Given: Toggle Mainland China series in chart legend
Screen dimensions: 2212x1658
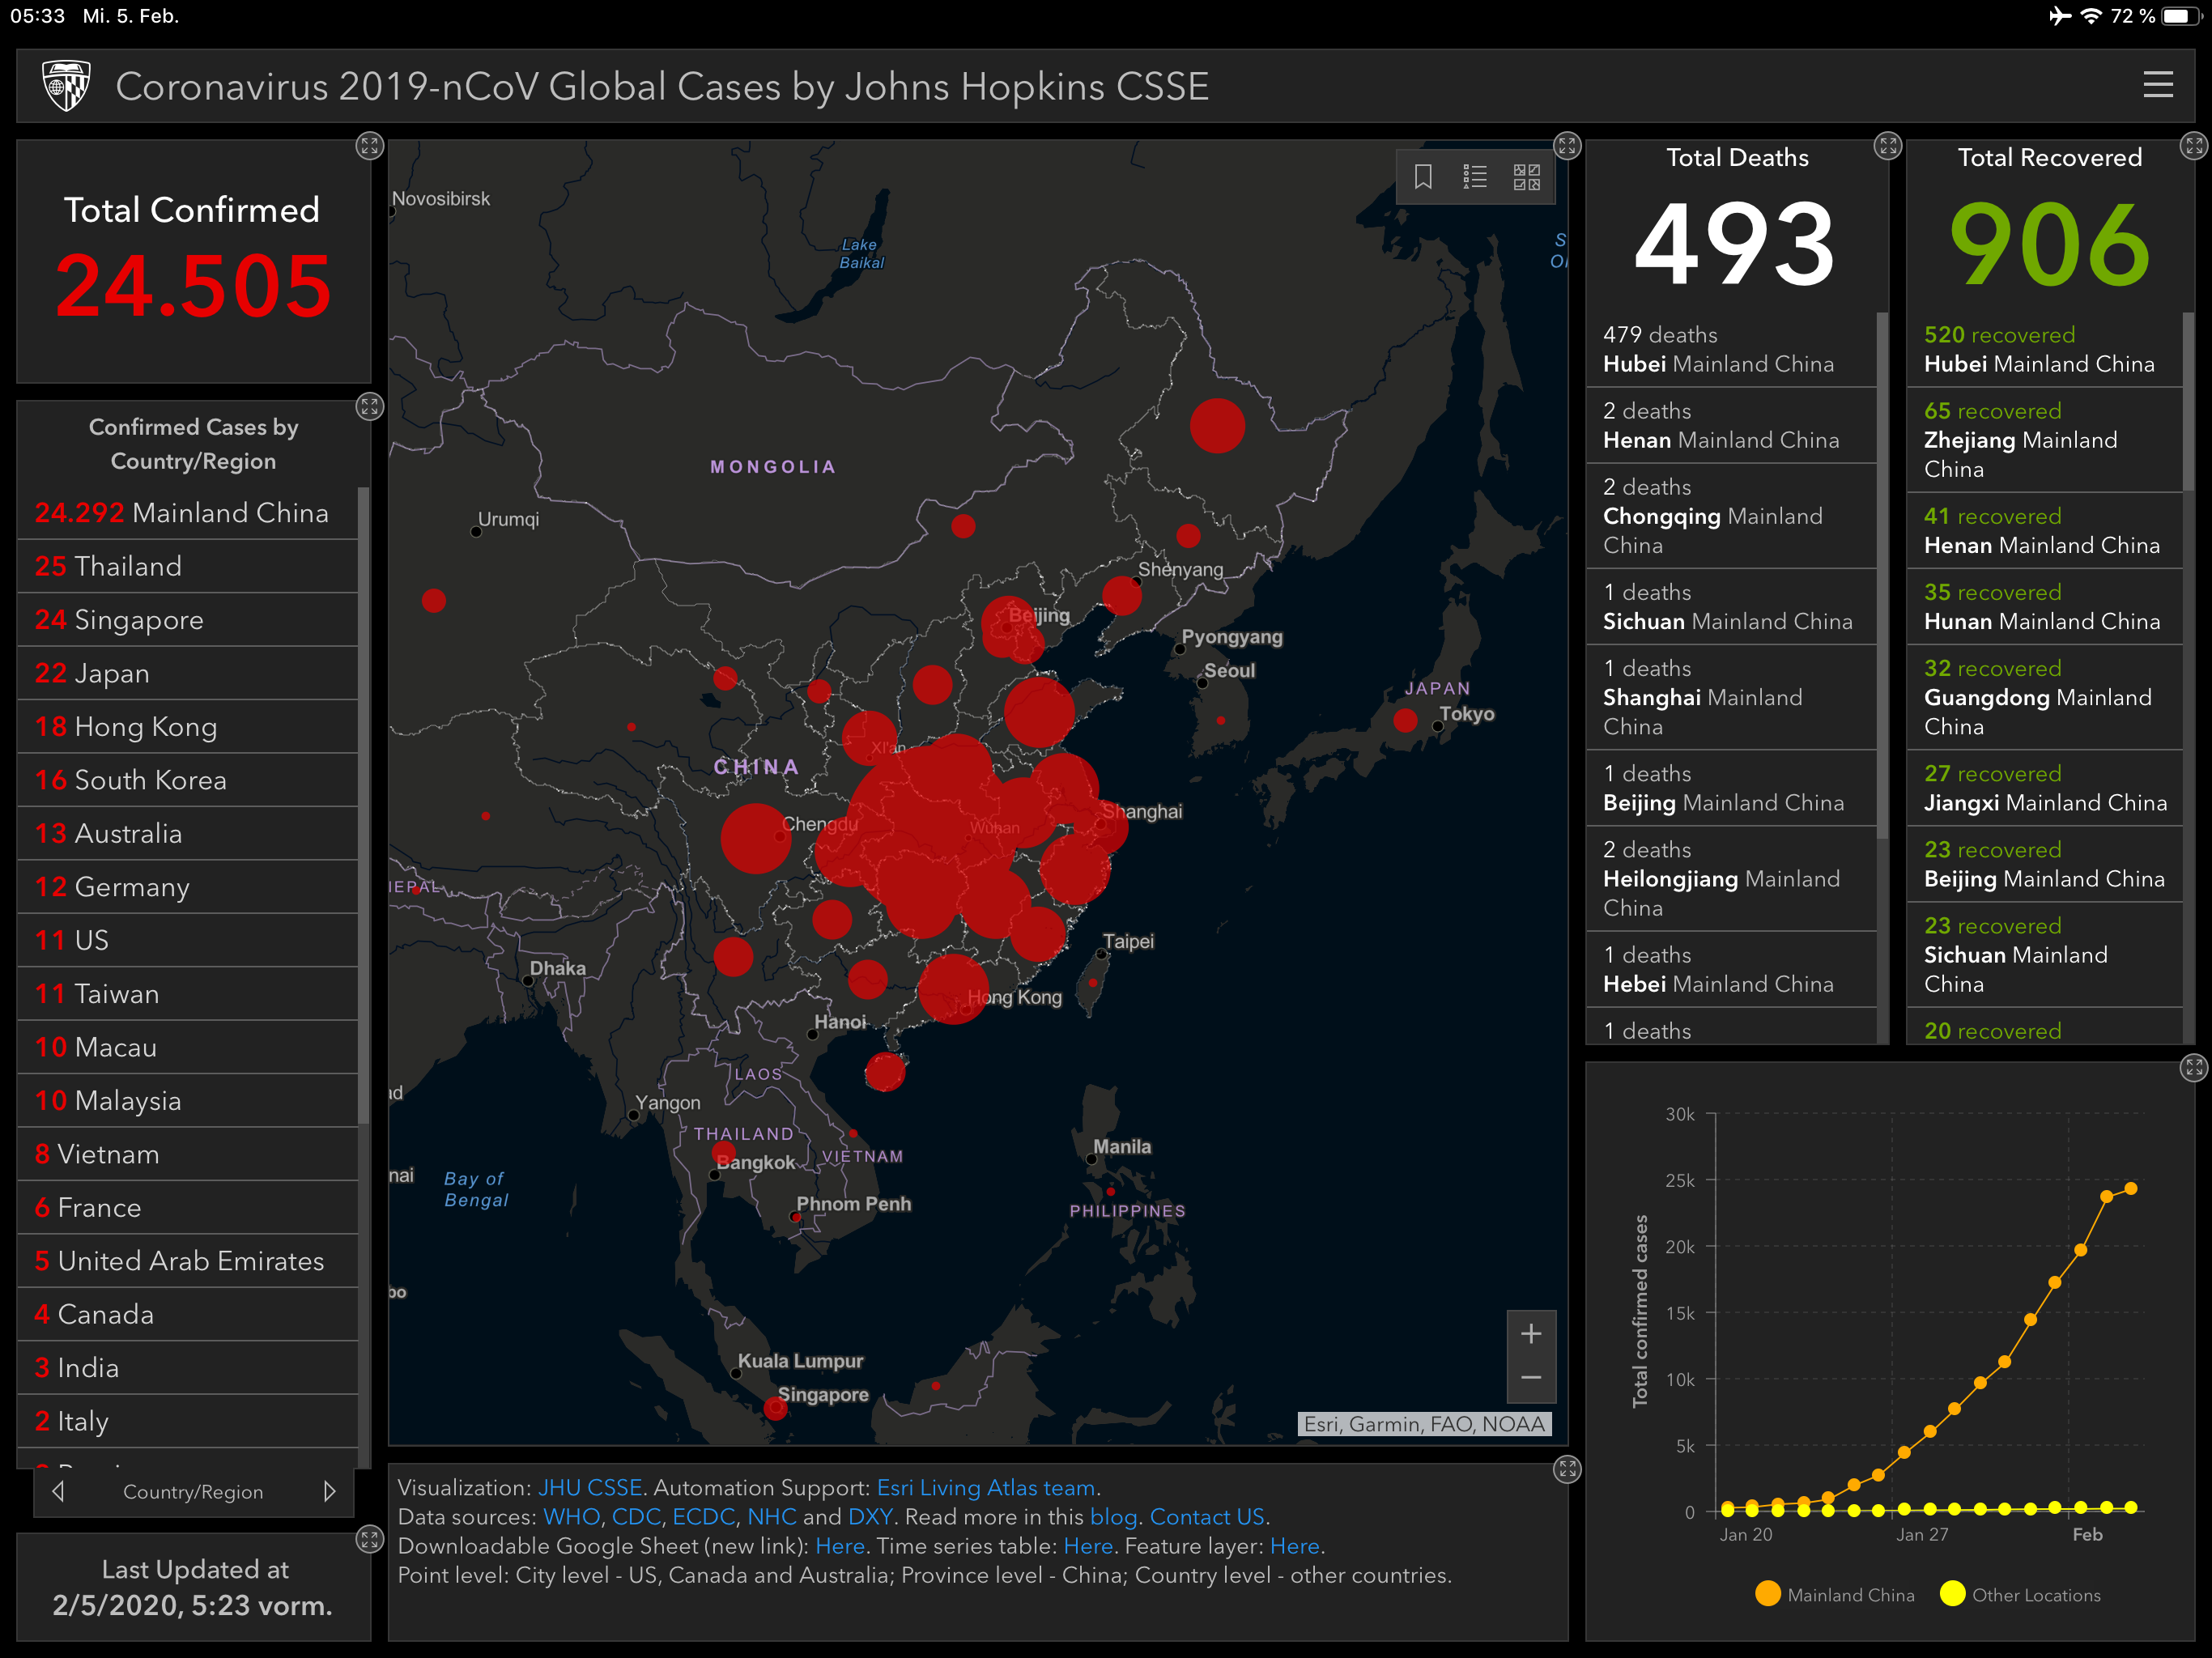Looking at the screenshot, I should pyautogui.click(x=1835, y=1595).
